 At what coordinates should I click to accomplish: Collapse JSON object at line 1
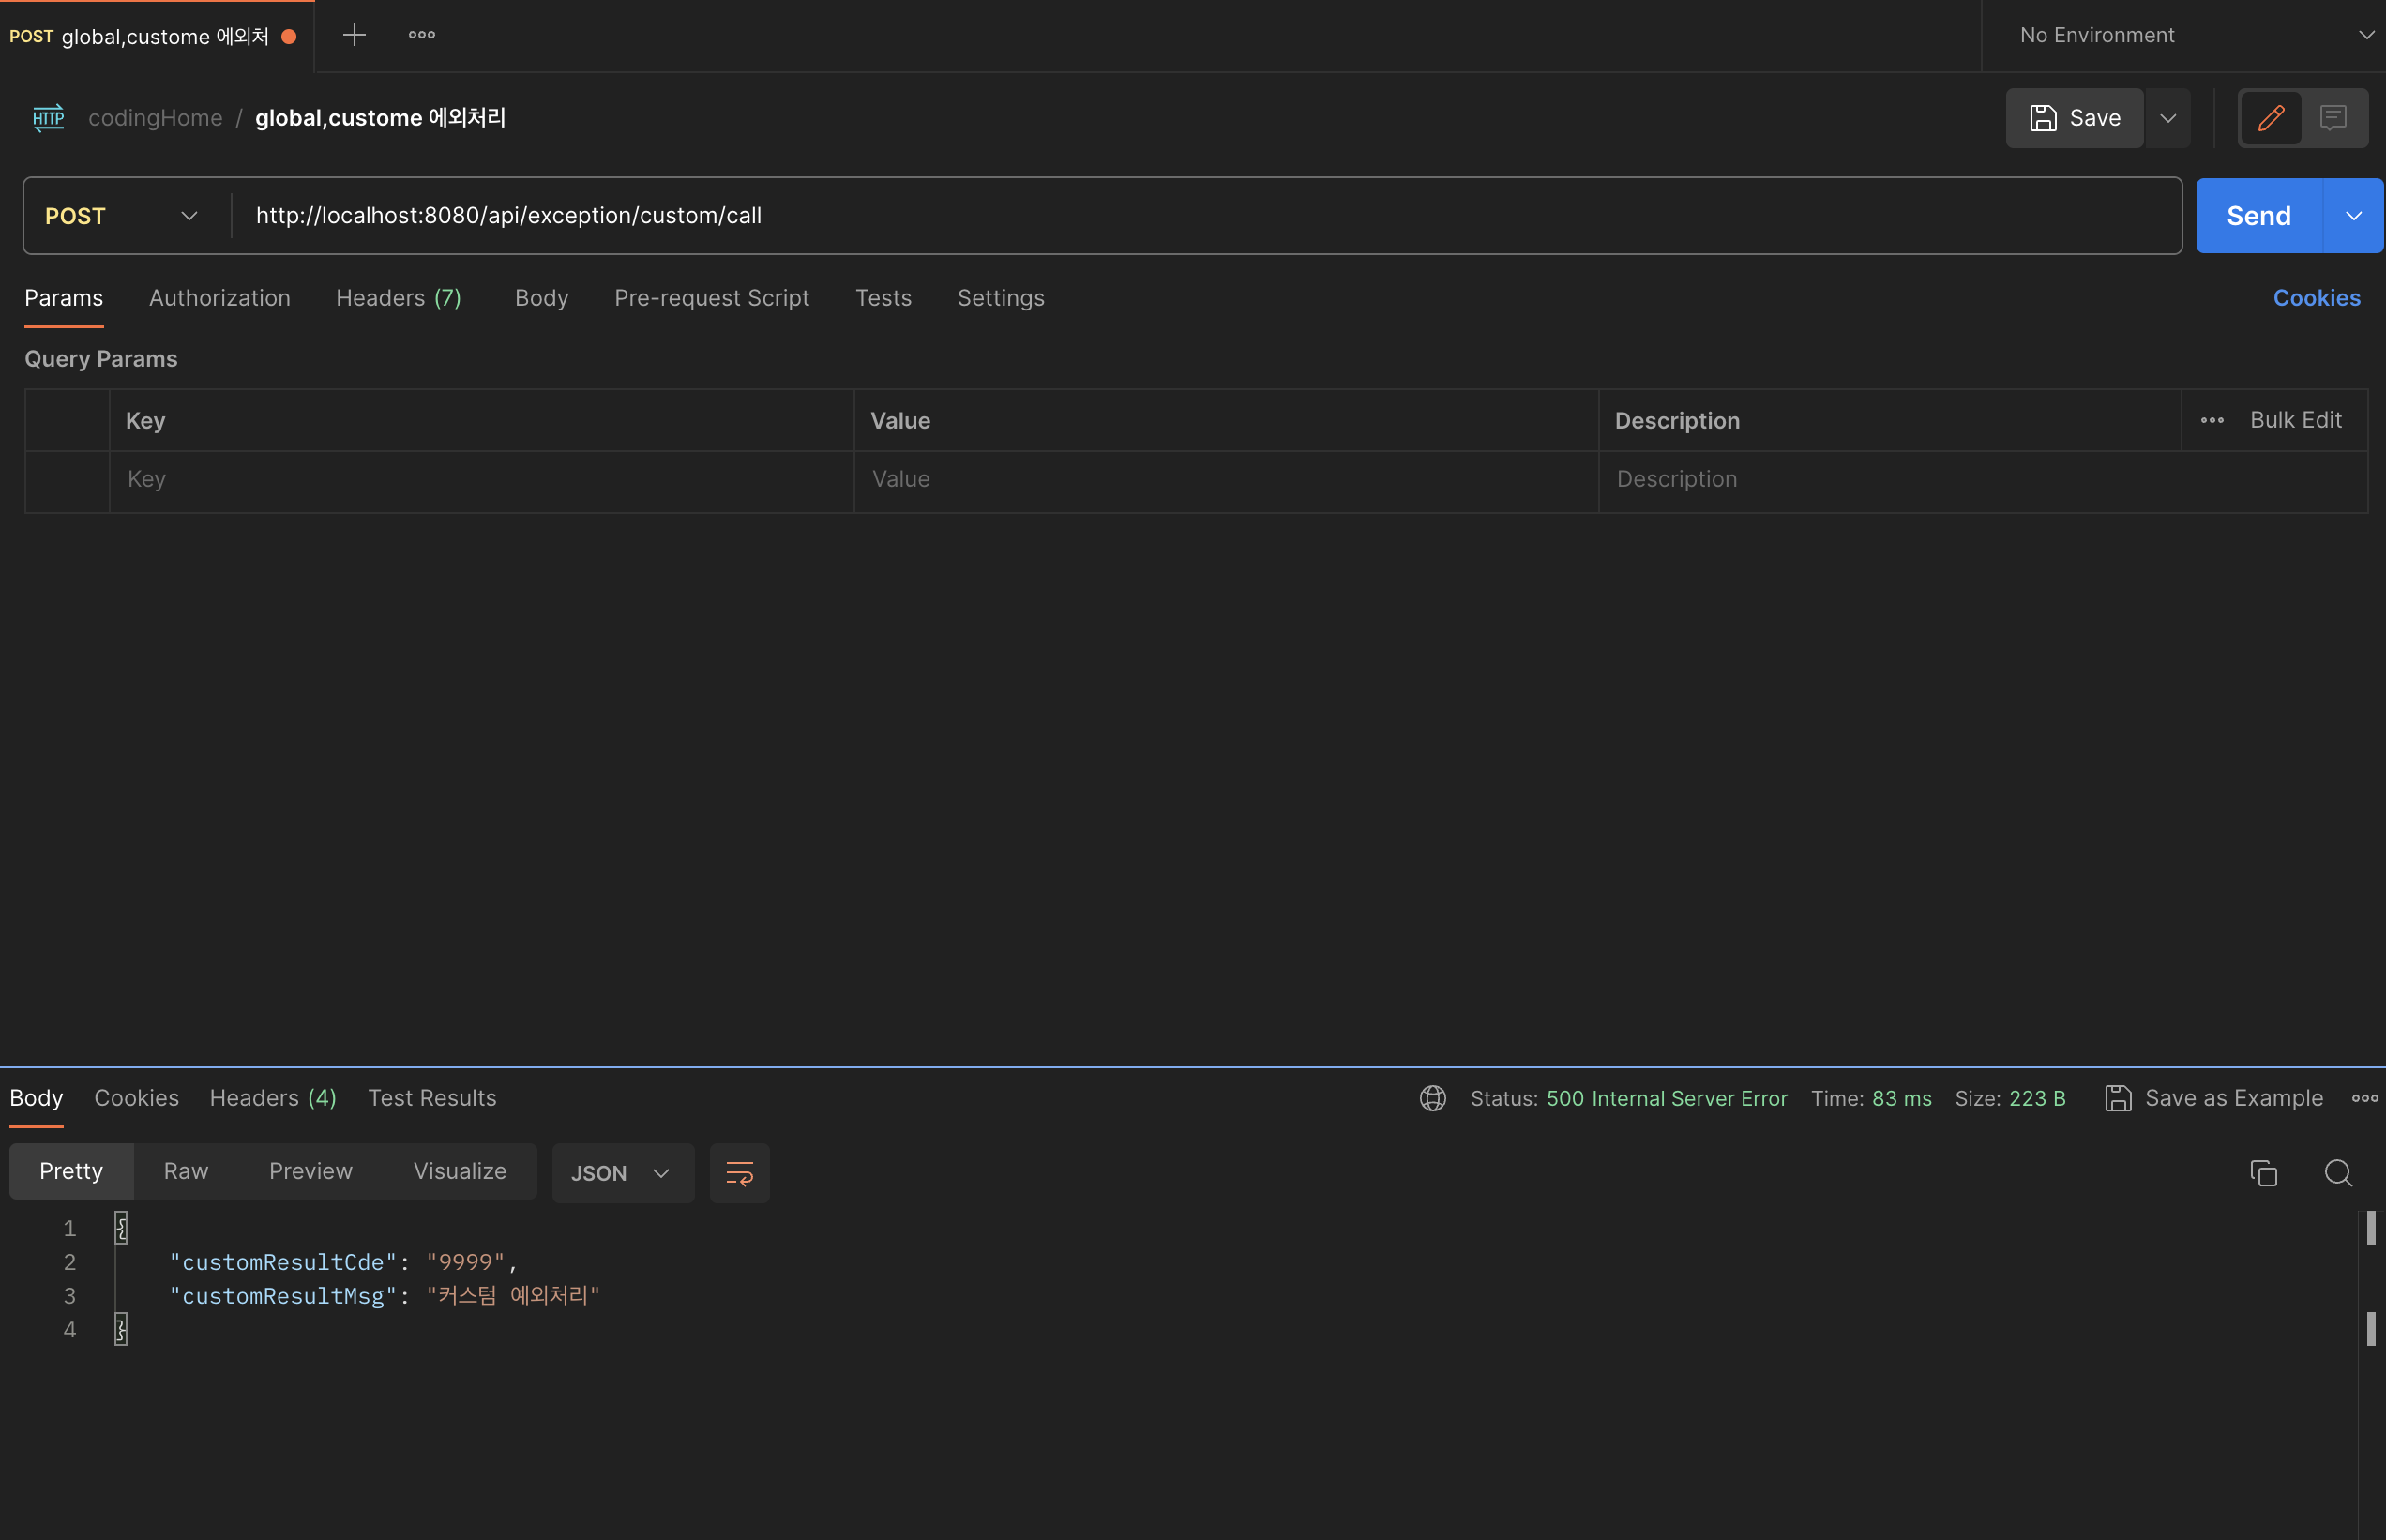(x=121, y=1227)
